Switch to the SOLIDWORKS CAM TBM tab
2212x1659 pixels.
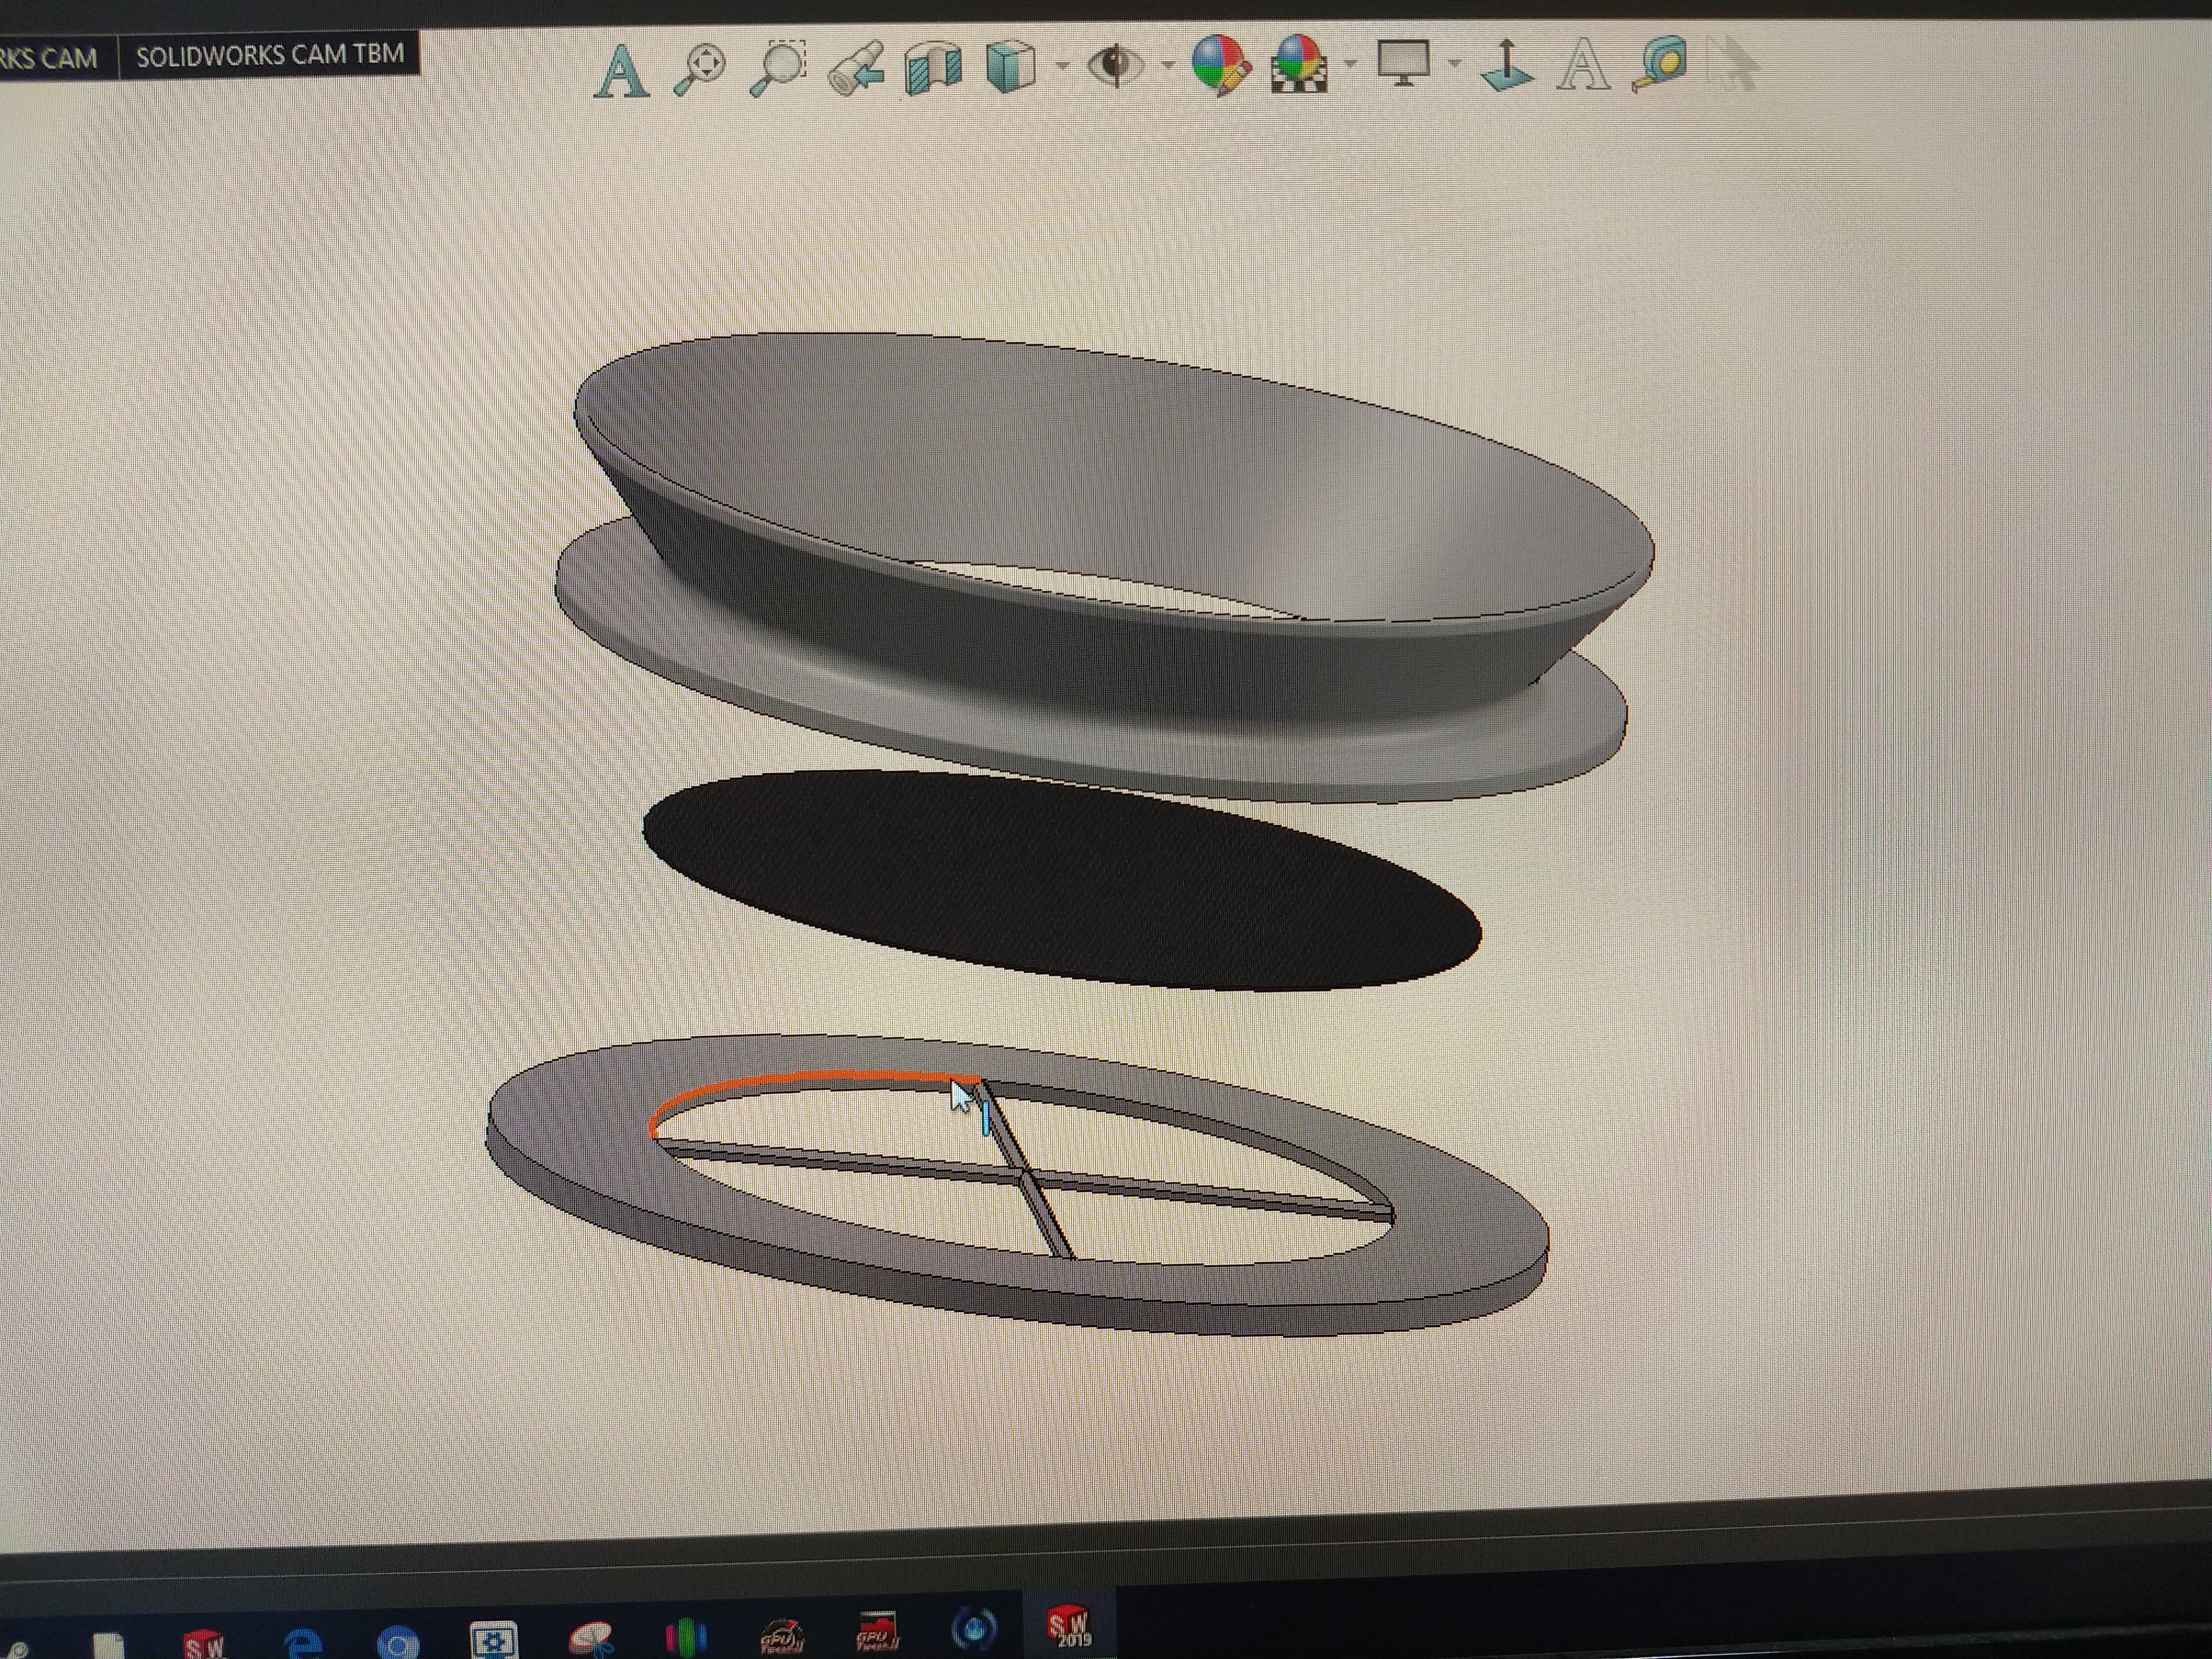[269, 55]
